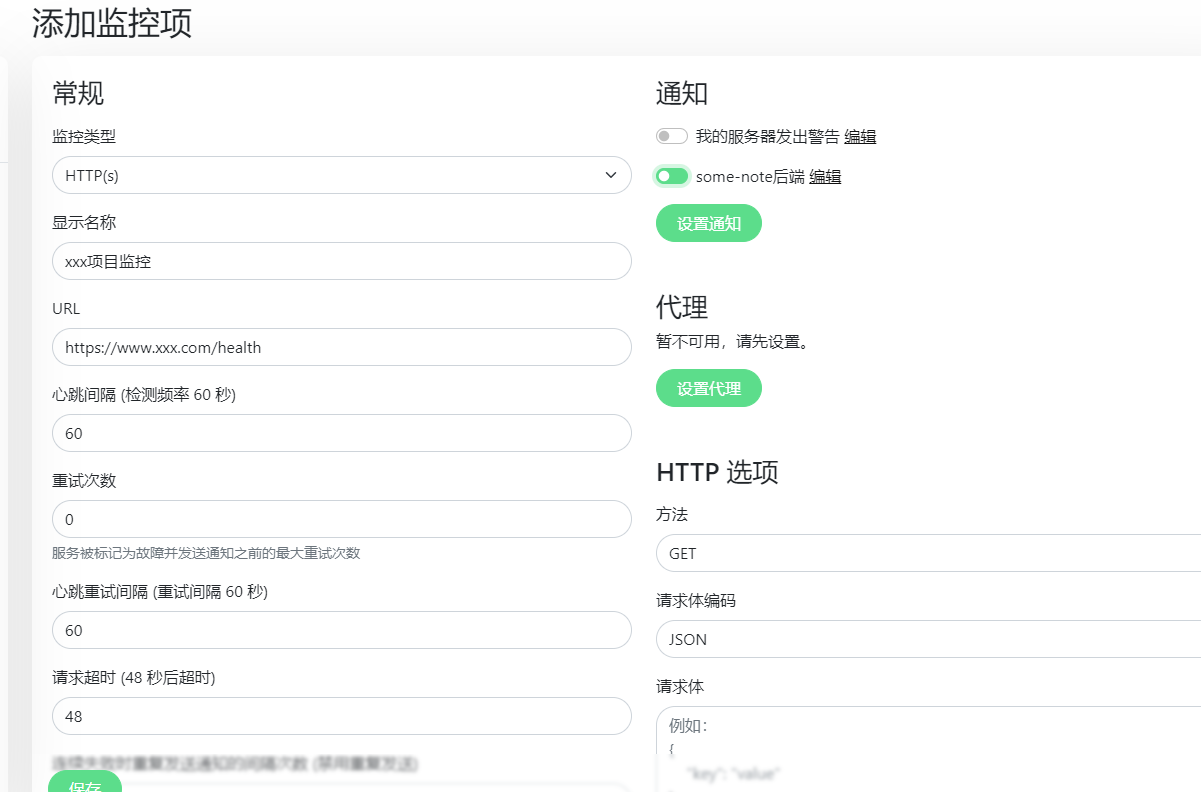The image size is (1201, 792).
Task: Click the 添加监控项 page heading
Action: coord(112,24)
